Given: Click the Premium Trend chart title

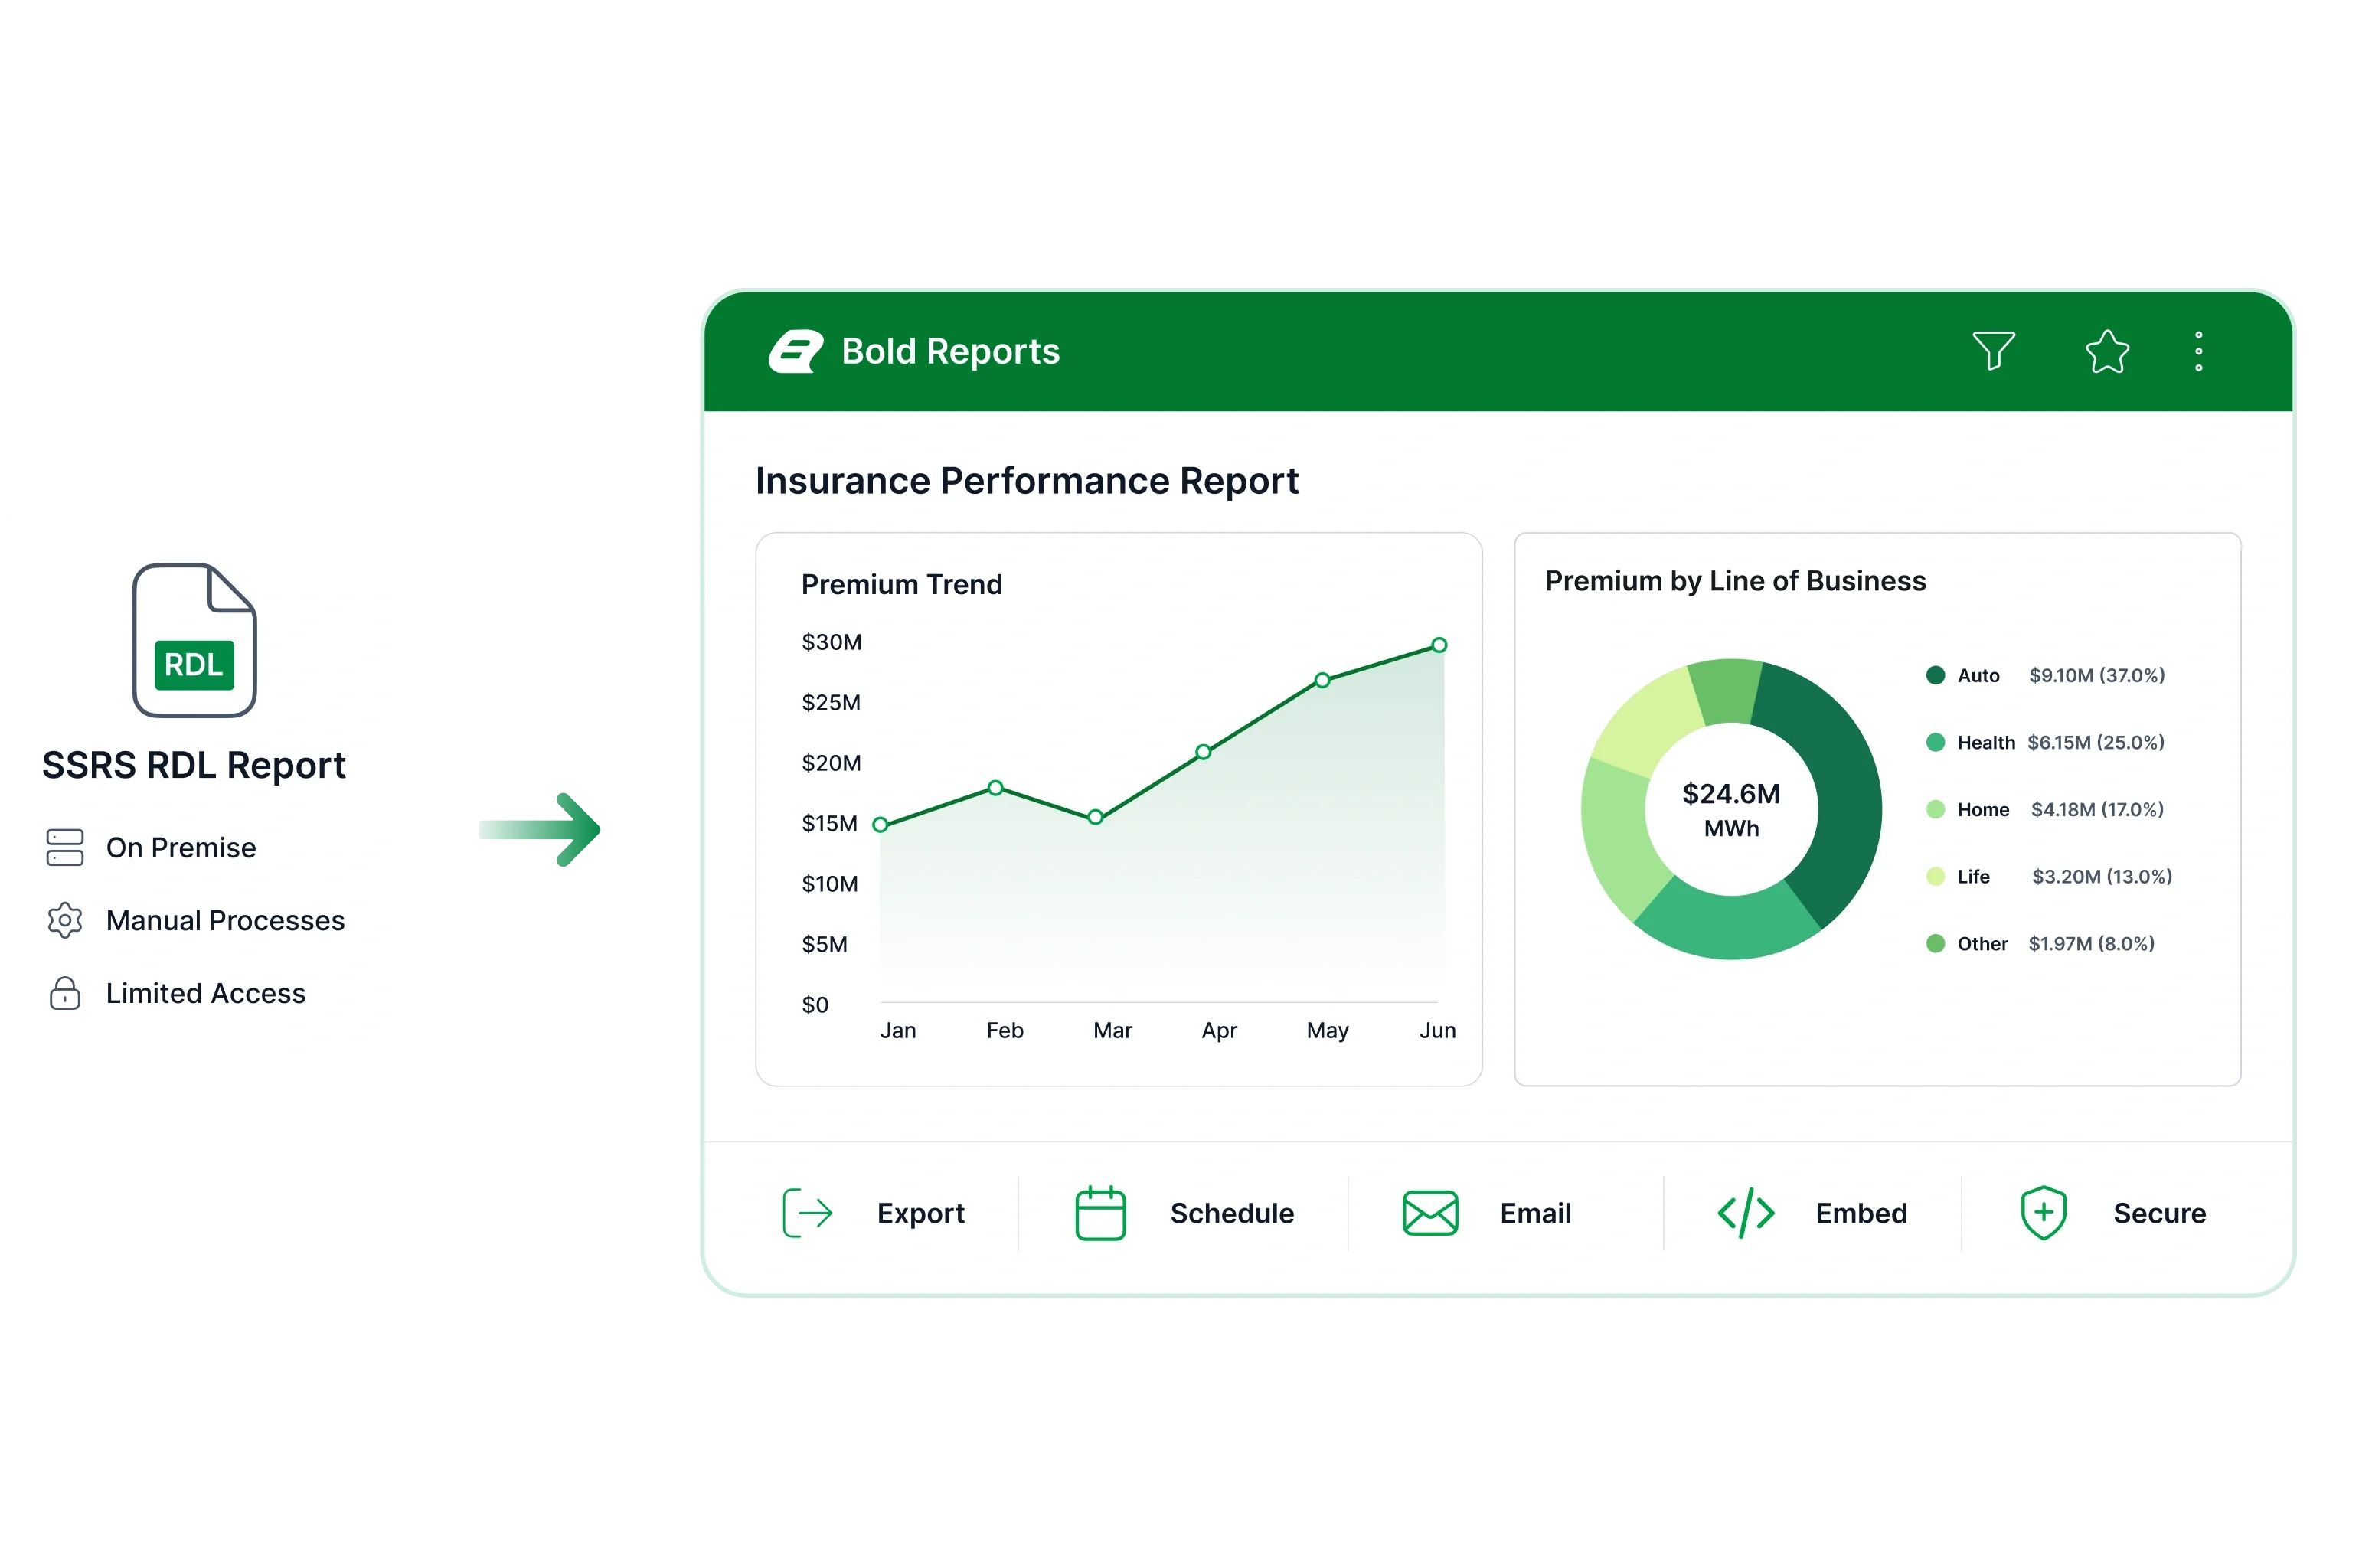Looking at the screenshot, I should (901, 584).
